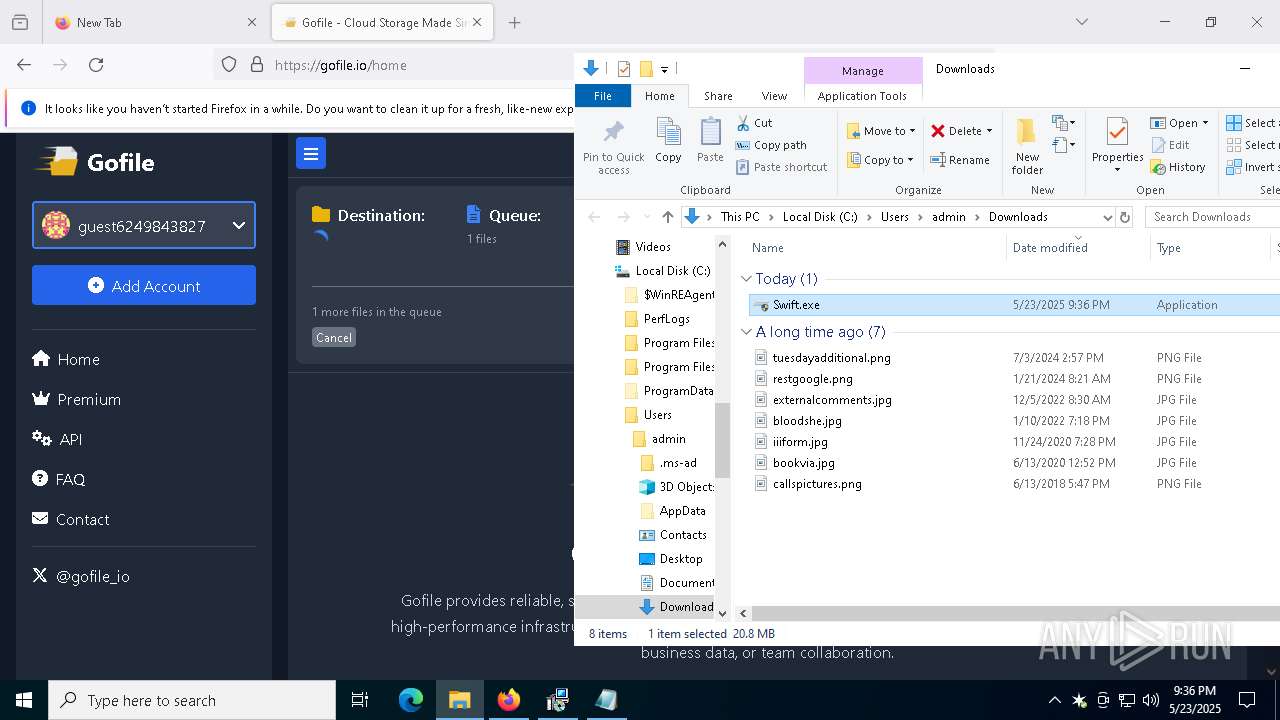This screenshot has height=720, width=1280.
Task: Select externalcomments.jpg file
Action: [831, 400]
